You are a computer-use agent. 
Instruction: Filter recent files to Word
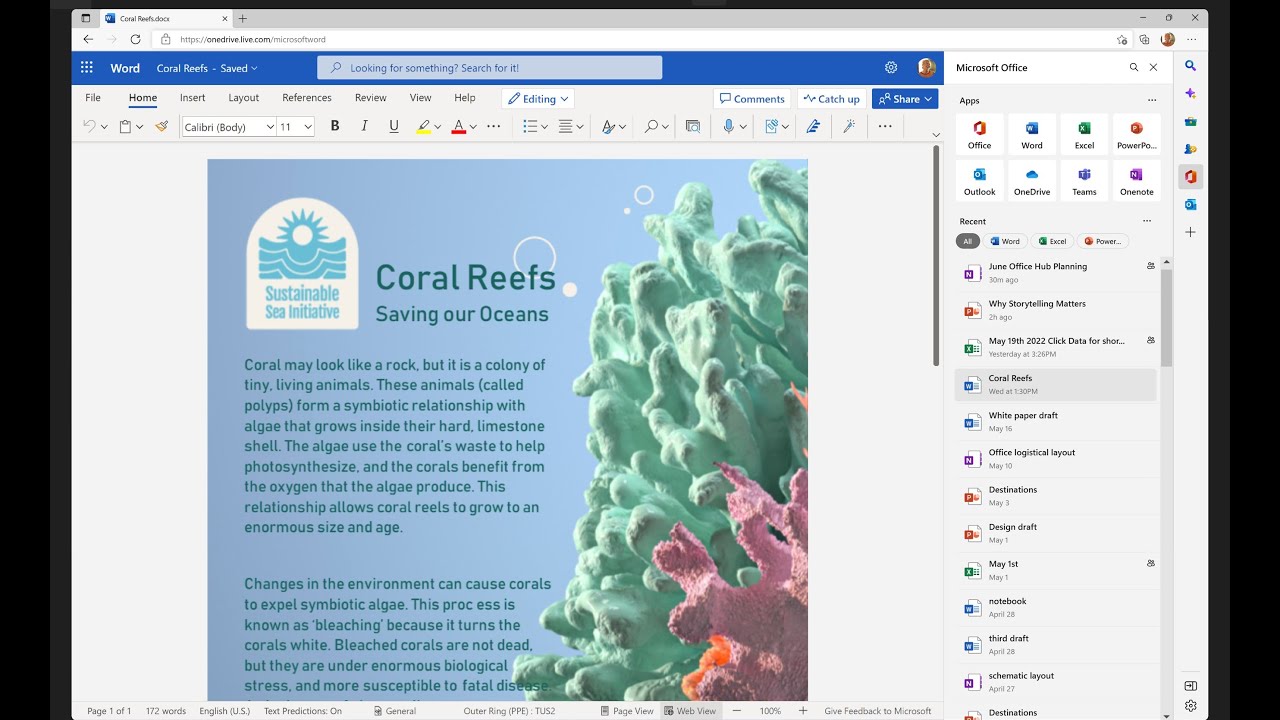(1005, 241)
